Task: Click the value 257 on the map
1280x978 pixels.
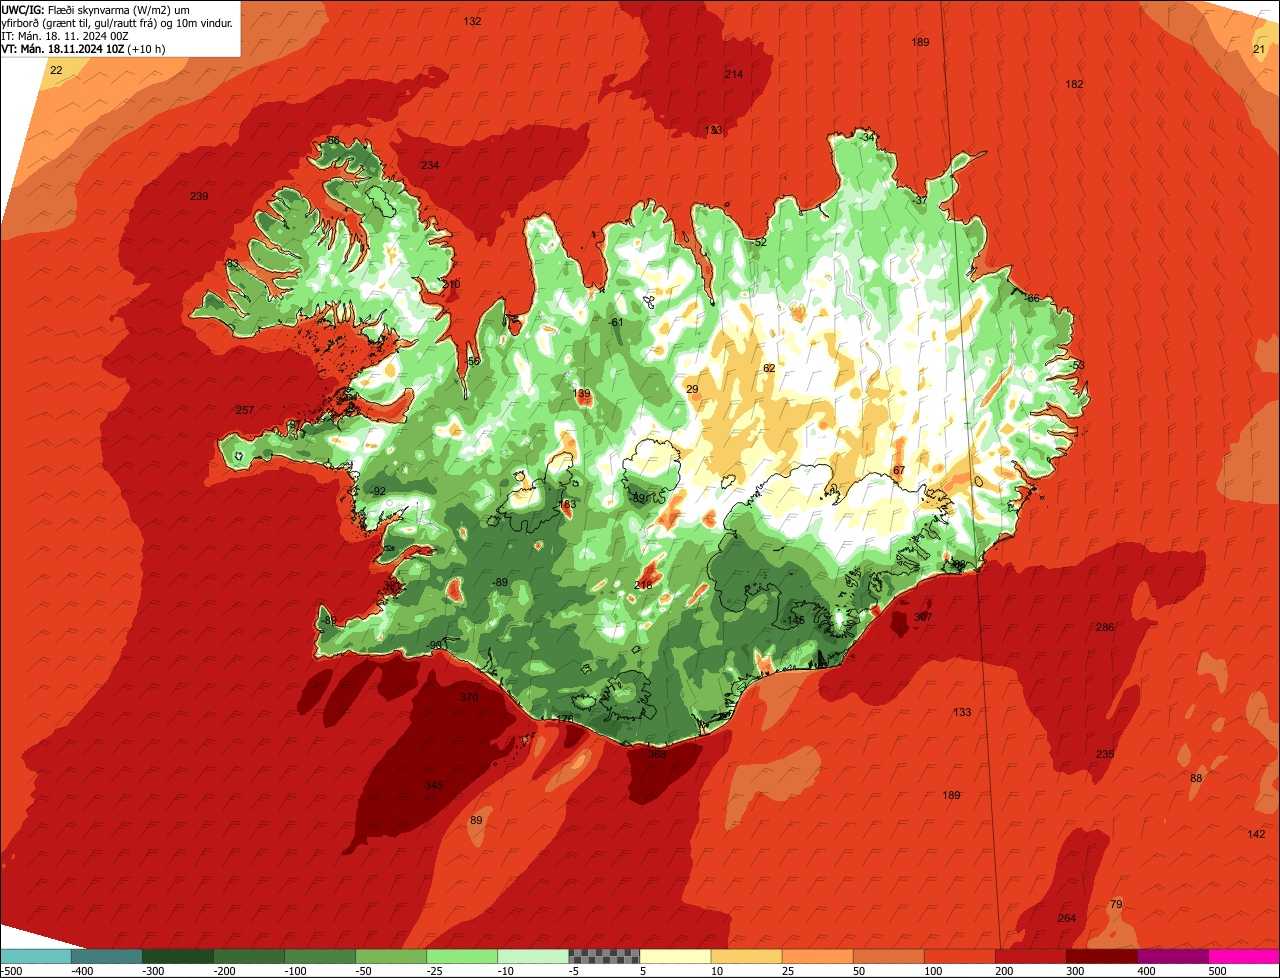Action: click(x=245, y=410)
